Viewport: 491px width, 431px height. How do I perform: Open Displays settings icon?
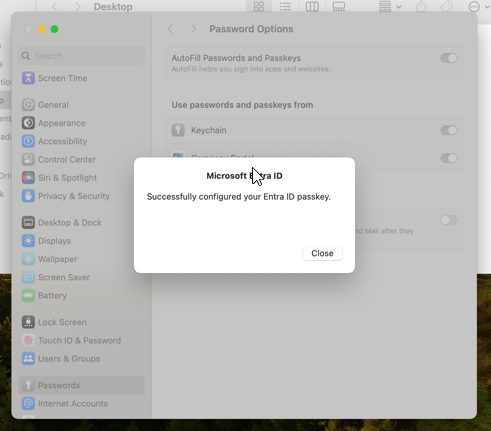(x=28, y=241)
